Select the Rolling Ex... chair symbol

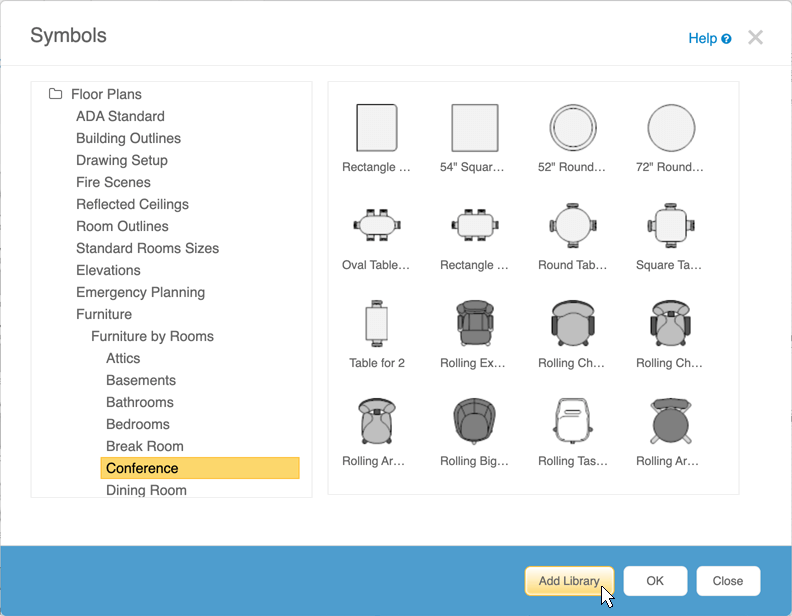click(x=475, y=323)
